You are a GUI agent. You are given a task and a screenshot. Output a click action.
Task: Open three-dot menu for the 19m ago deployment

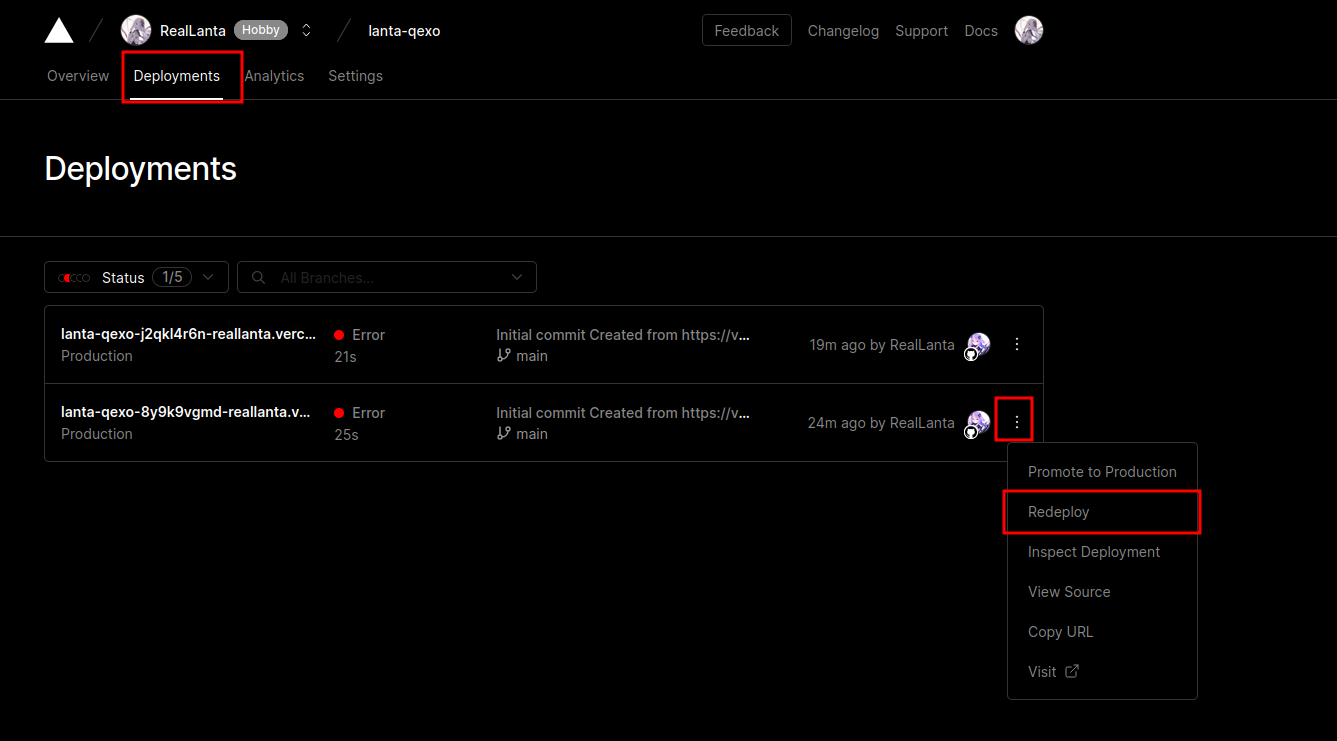[x=1017, y=344]
